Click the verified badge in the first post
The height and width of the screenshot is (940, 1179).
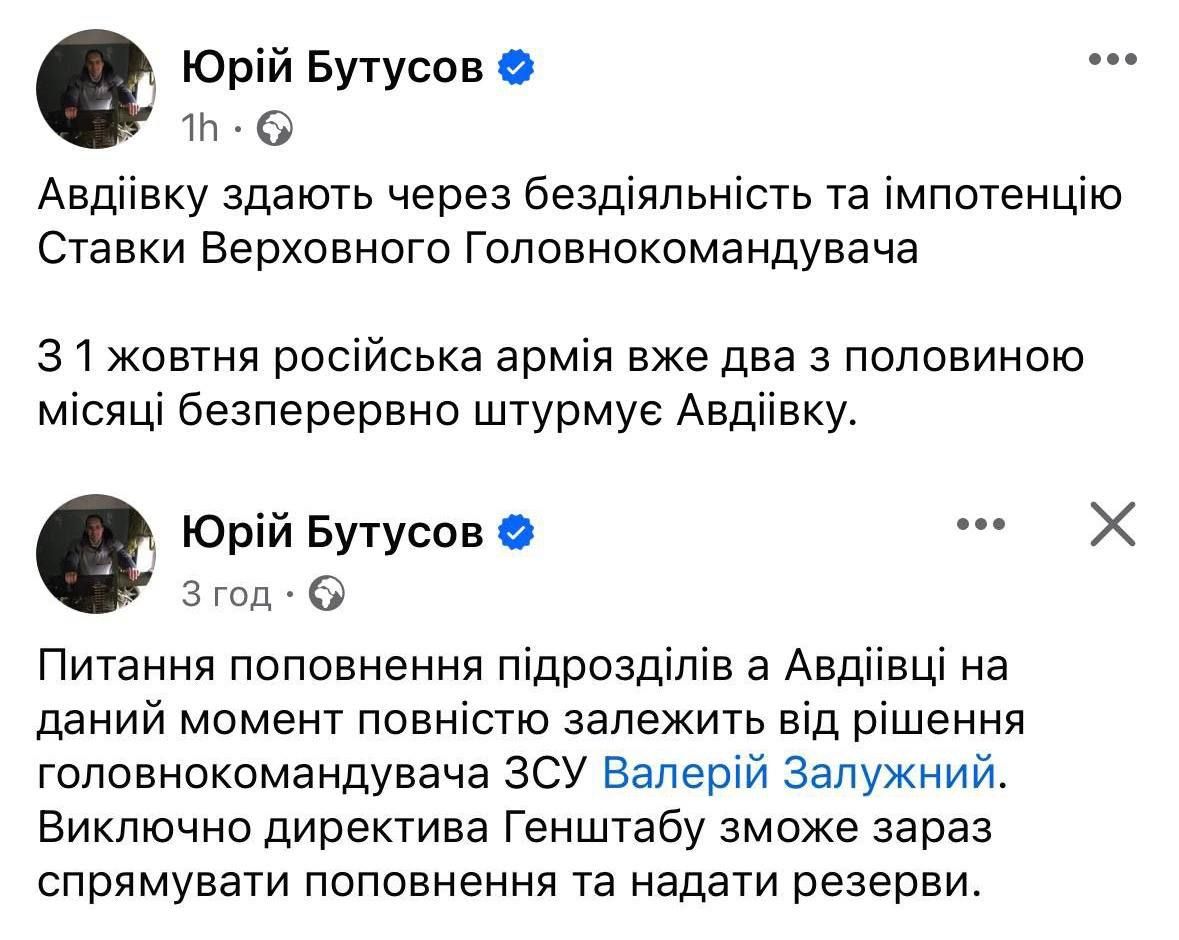[x=516, y=69]
